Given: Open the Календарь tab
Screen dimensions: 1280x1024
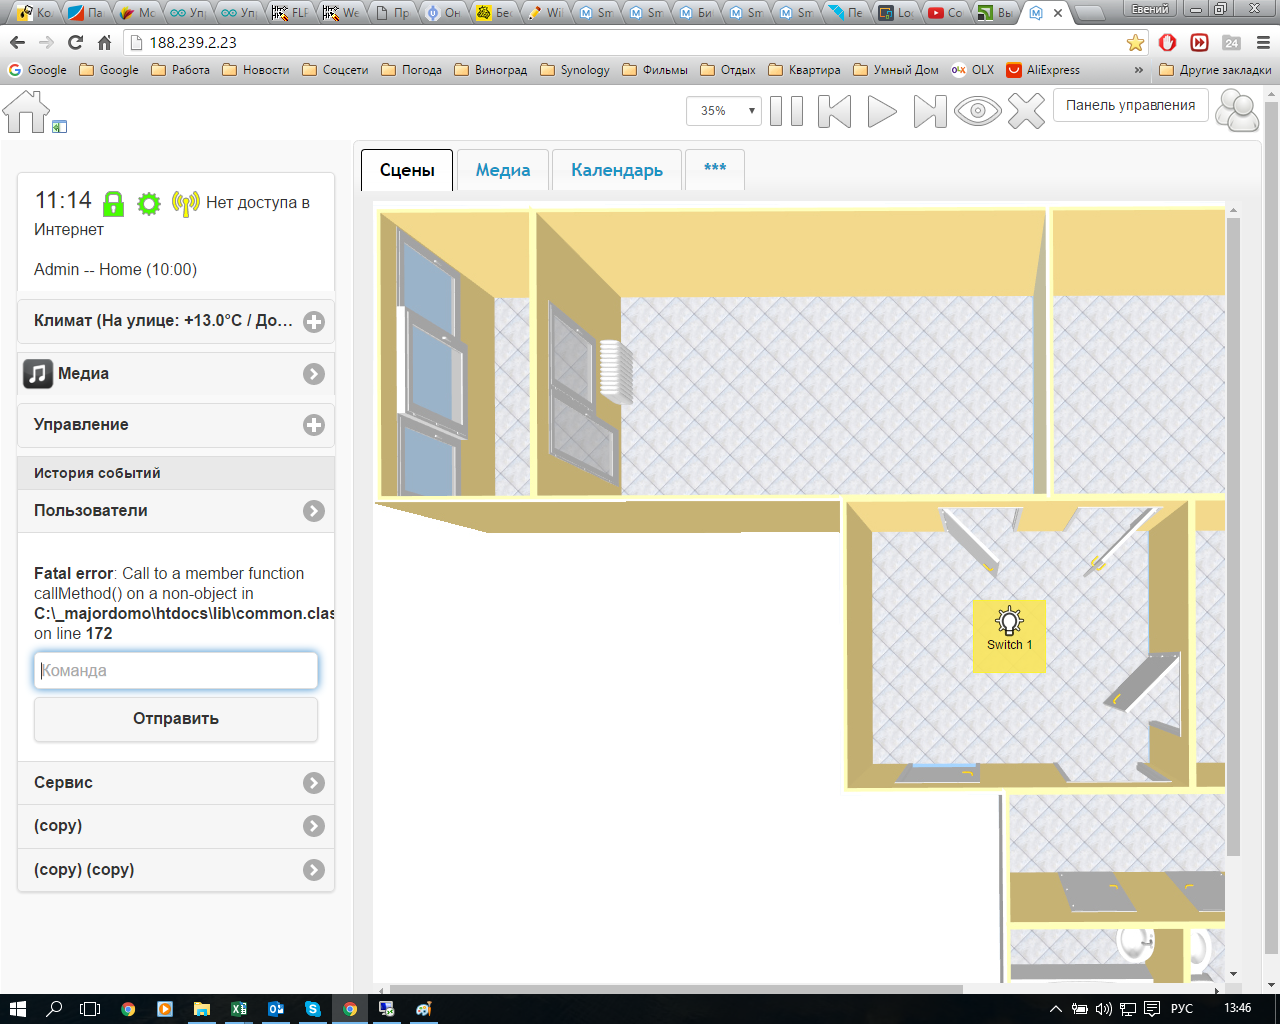Looking at the screenshot, I should [617, 170].
